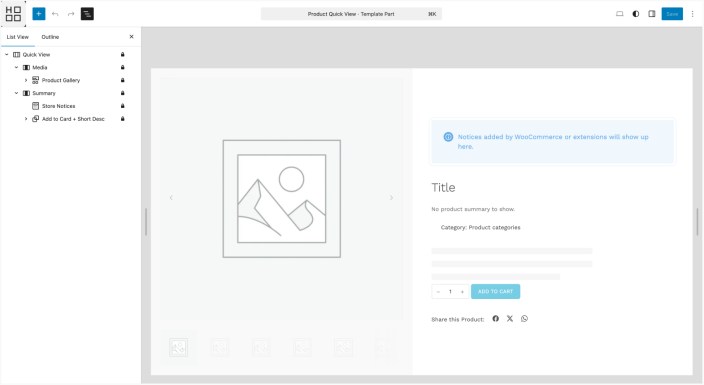Image resolution: width=704 pixels, height=385 pixels.
Task: Click the 'No product summary to show' text
Action: click(x=473, y=209)
